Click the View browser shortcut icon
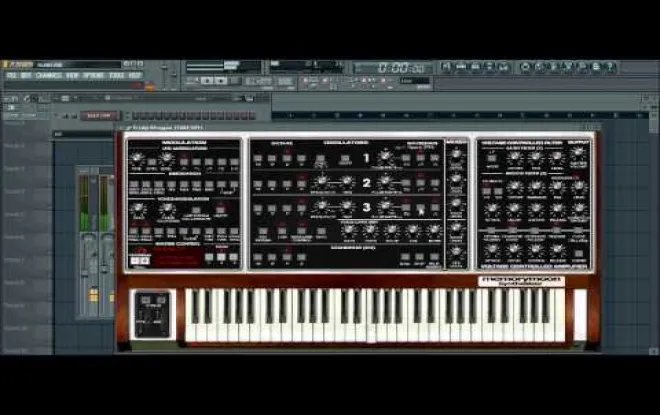The height and width of the screenshot is (415, 660). 490,67
